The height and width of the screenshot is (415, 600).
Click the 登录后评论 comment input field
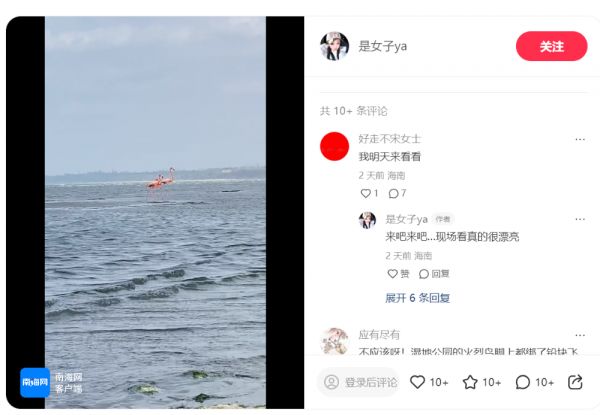pyautogui.click(x=359, y=382)
